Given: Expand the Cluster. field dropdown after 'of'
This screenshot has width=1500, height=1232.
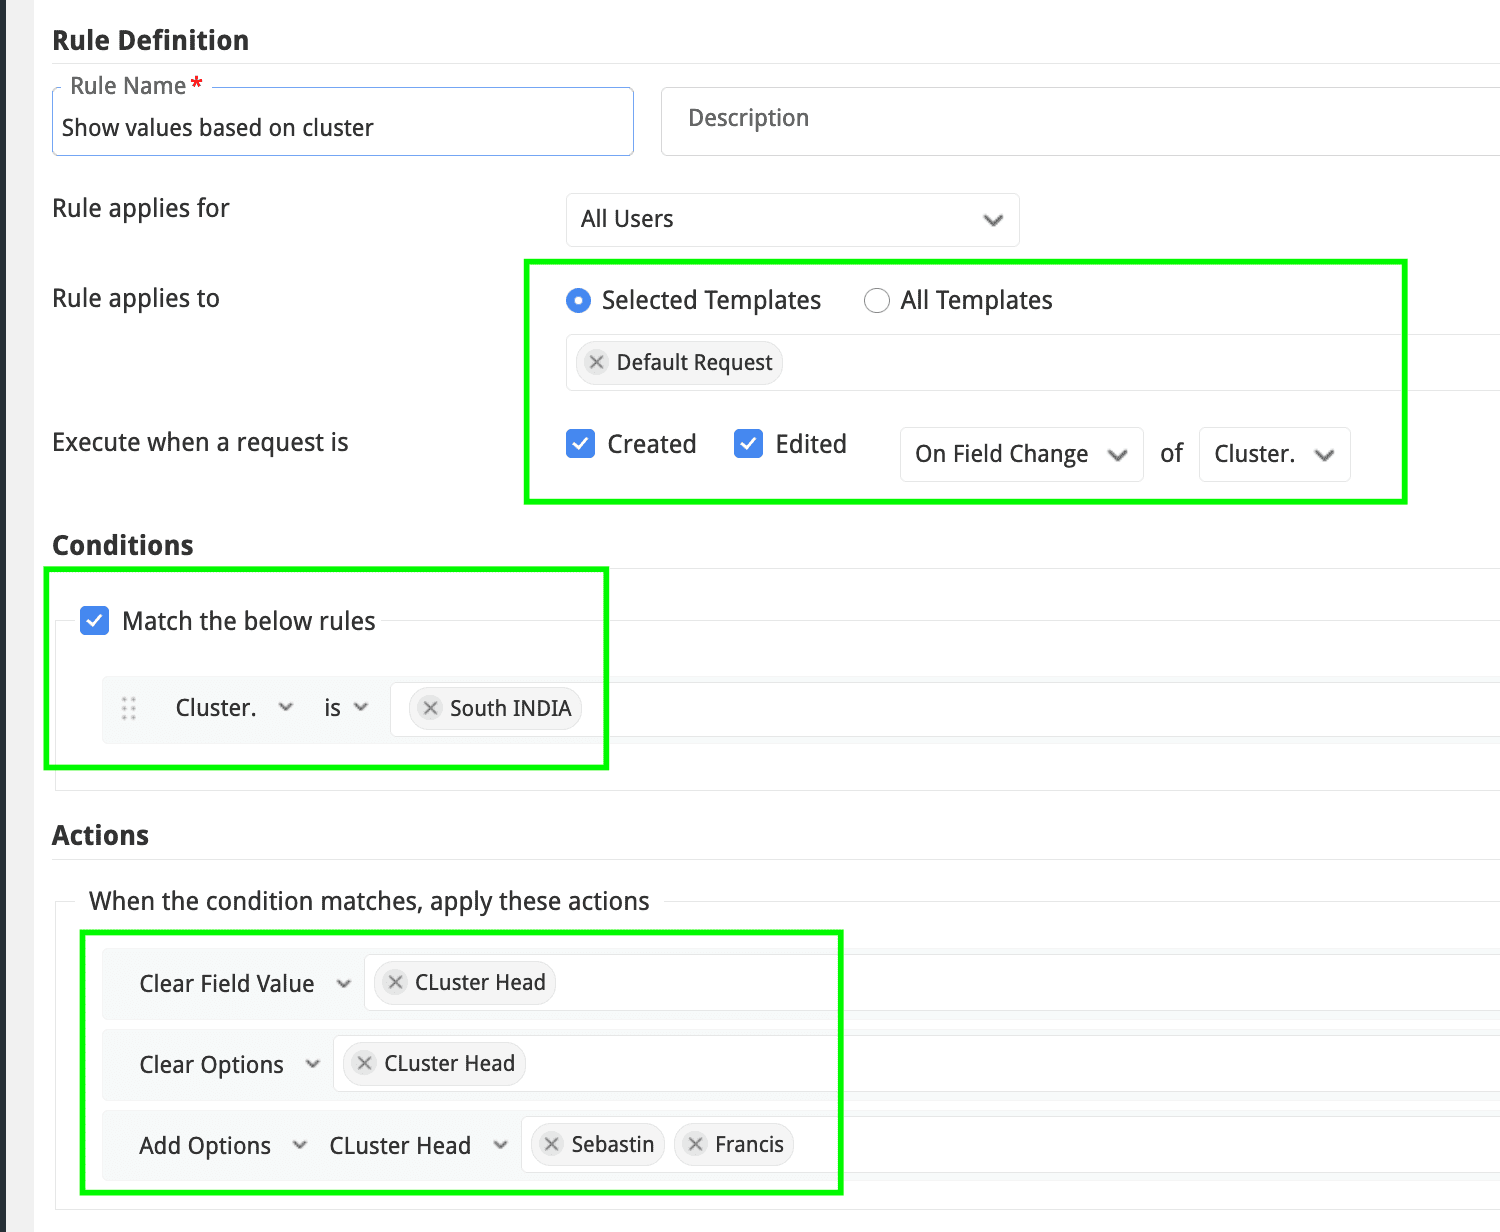Looking at the screenshot, I should point(1273,454).
